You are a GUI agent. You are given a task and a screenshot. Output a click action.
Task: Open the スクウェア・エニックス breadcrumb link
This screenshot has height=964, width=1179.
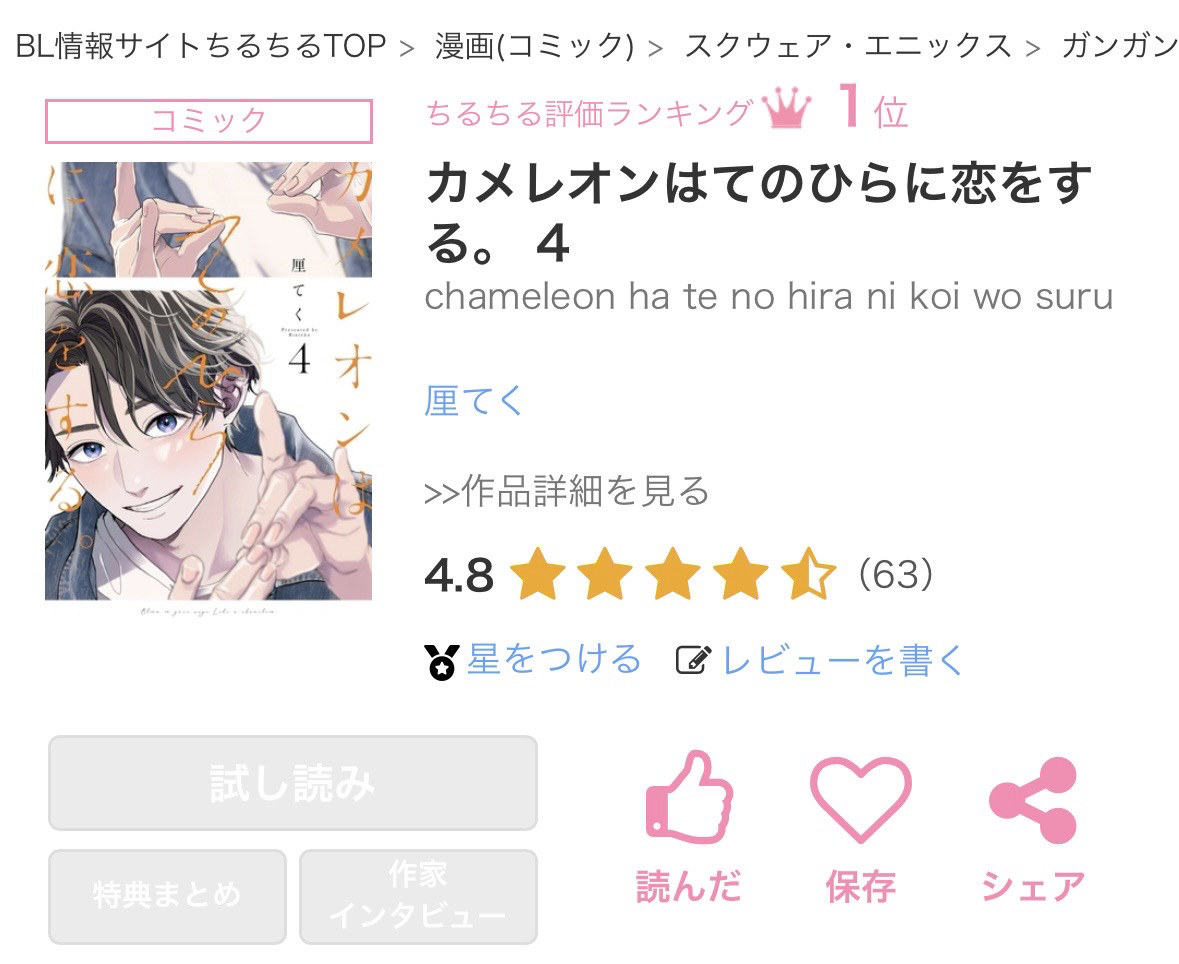(x=848, y=47)
